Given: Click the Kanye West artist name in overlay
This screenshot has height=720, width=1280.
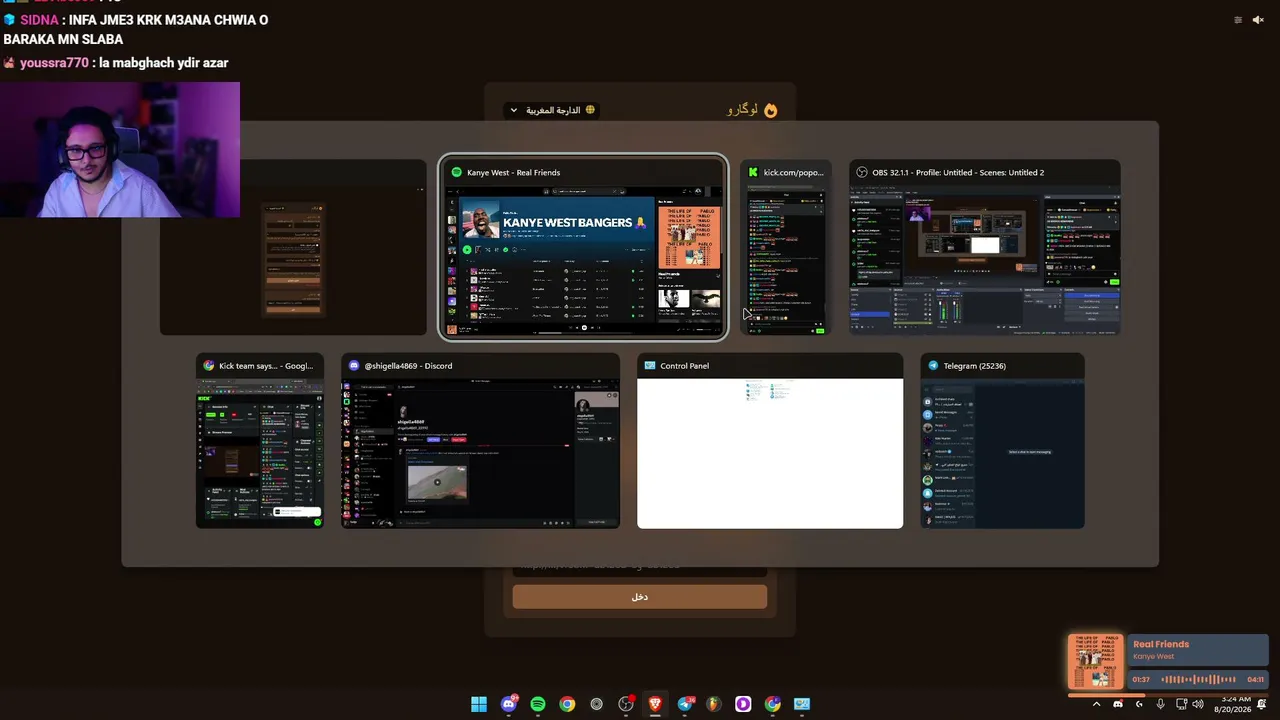Looking at the screenshot, I should 1154,657.
